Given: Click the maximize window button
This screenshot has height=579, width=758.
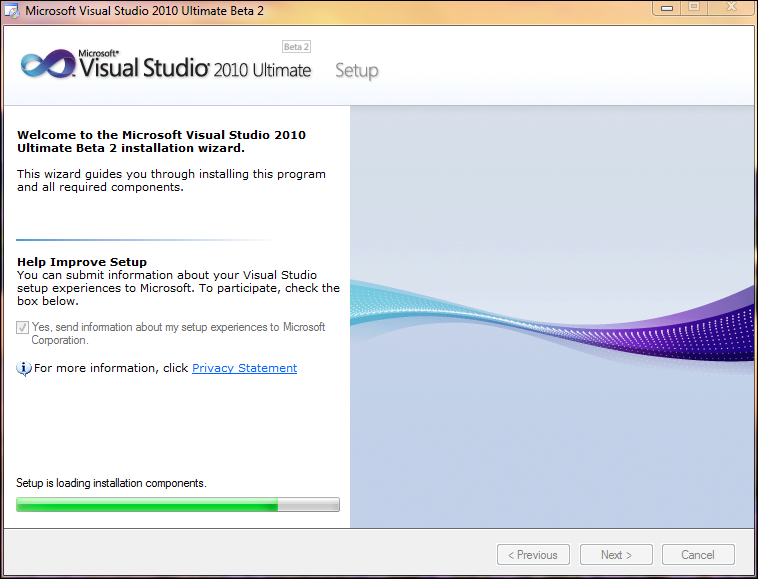Looking at the screenshot, I should (694, 7).
